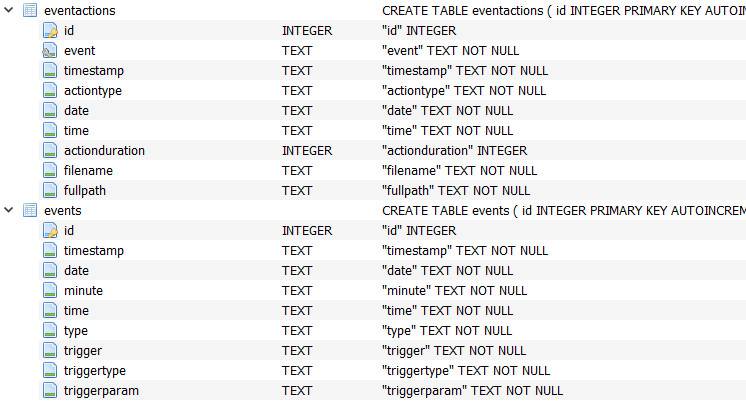Screen dimensions: 746x403
Task: Click the eventactions id primary key icon
Action: coord(51,30)
